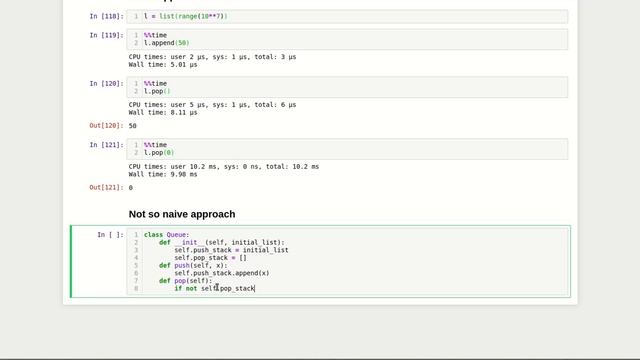Click the output value 50

pos(133,126)
